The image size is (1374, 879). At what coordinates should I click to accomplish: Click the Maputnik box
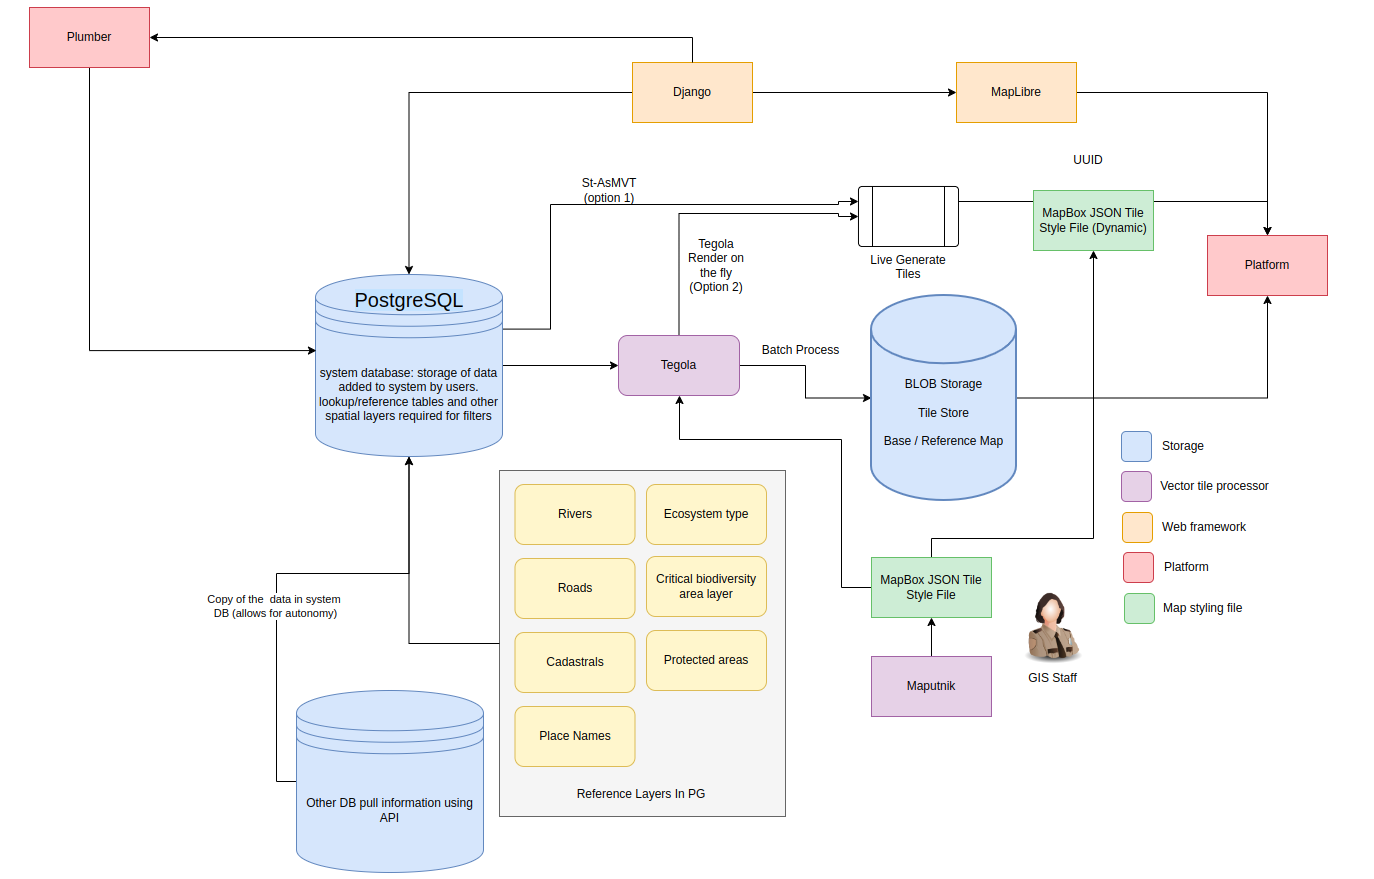(x=931, y=686)
